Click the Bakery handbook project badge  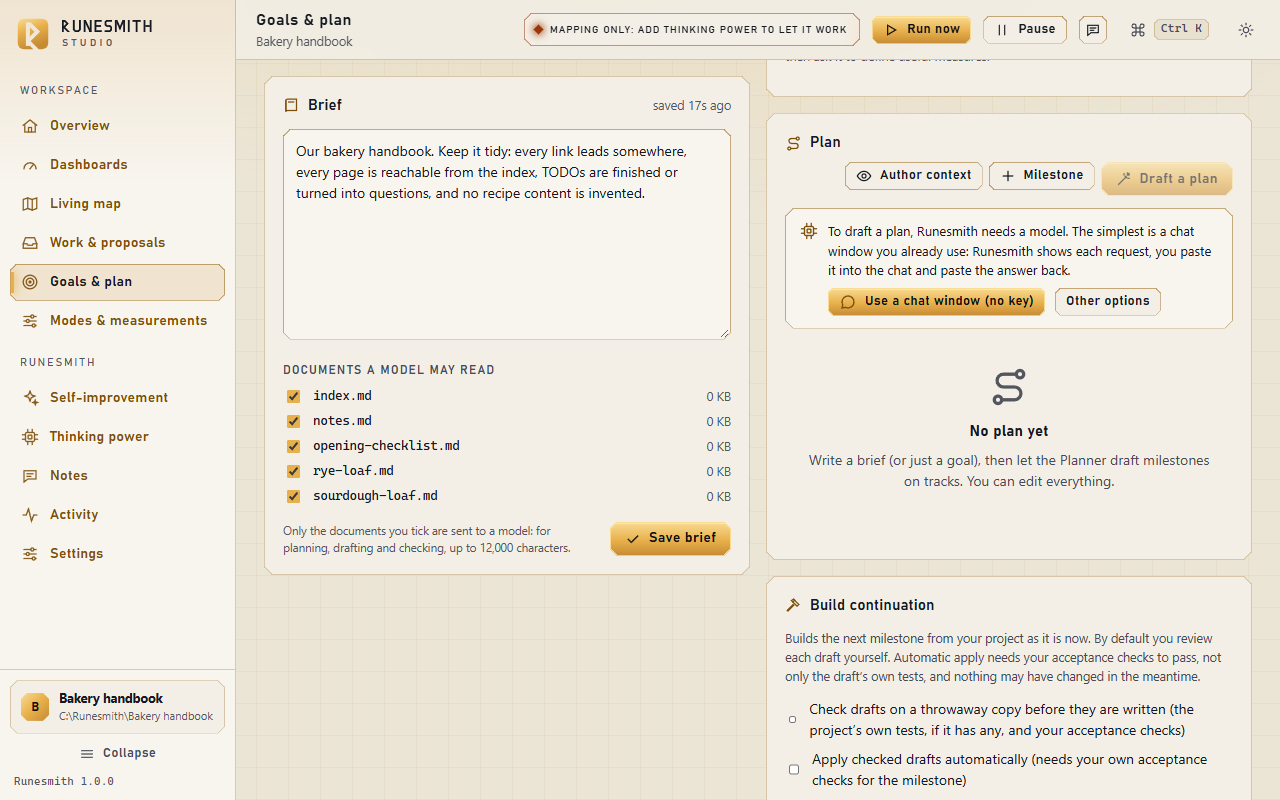(35, 707)
